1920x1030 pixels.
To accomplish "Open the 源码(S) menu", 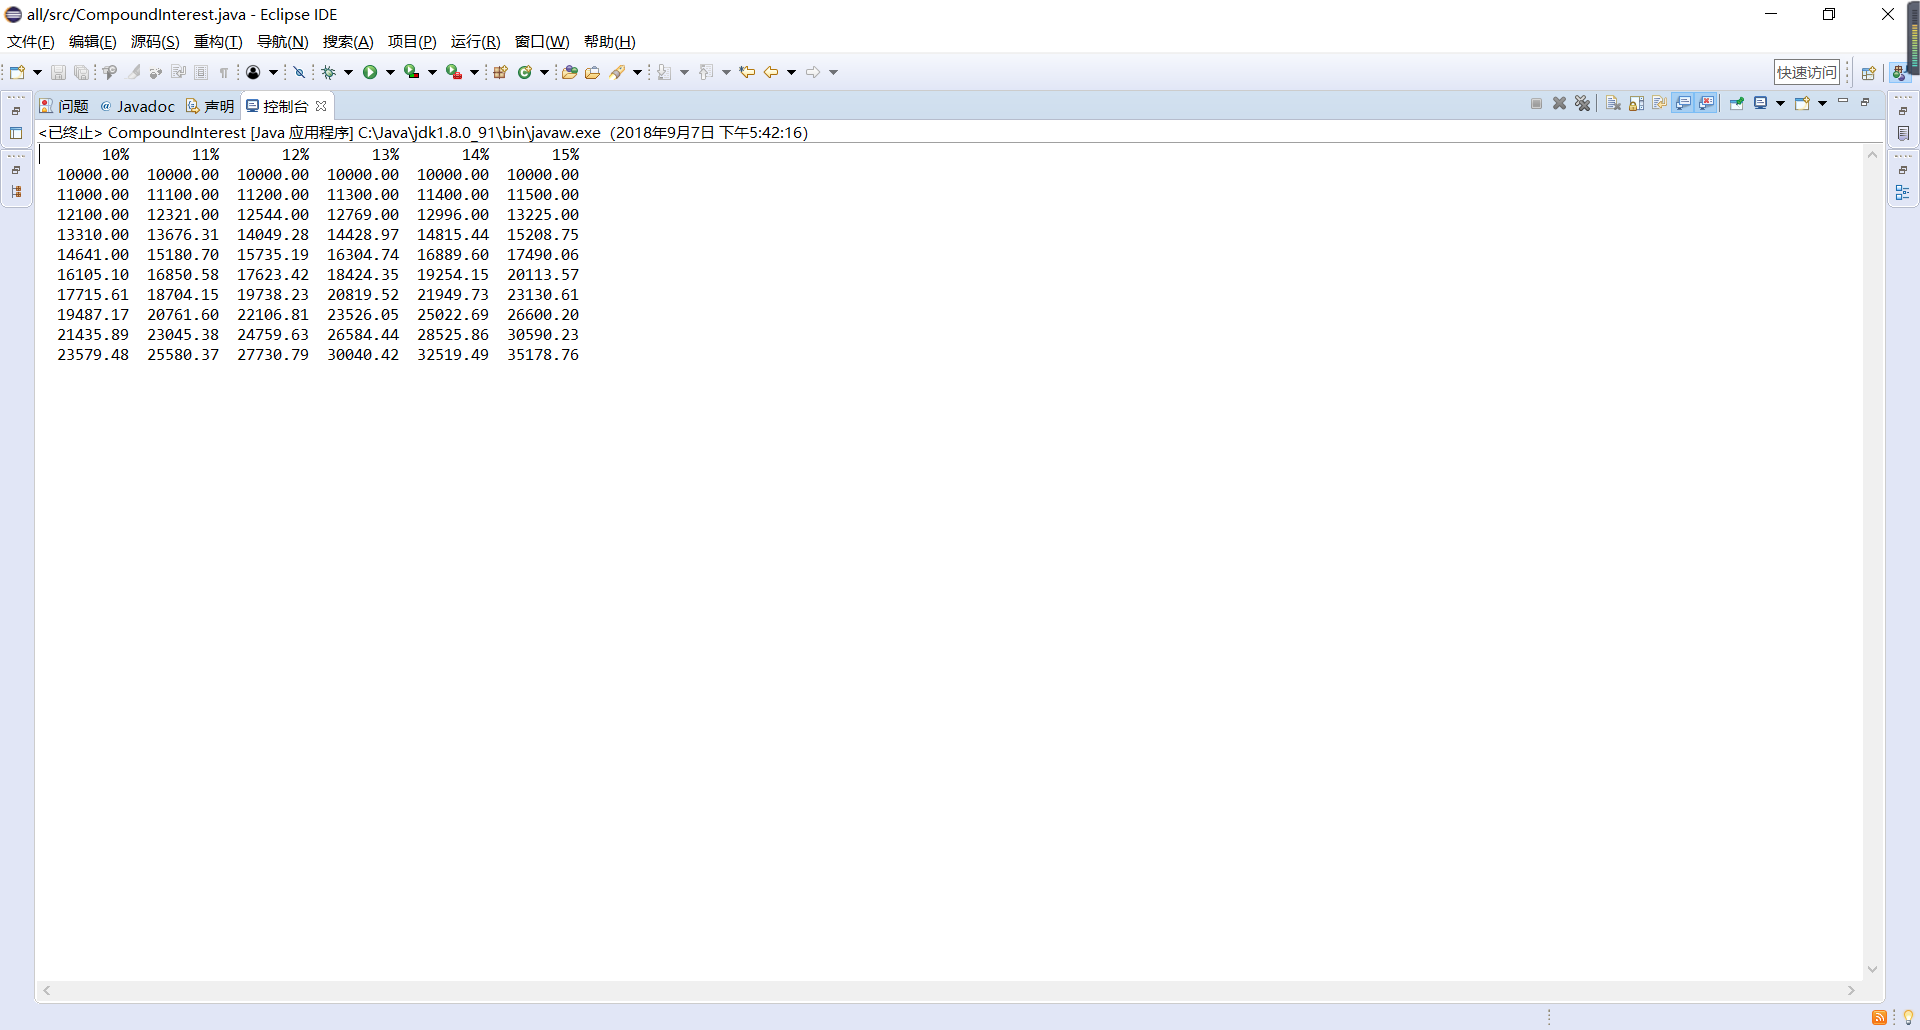I will (155, 41).
